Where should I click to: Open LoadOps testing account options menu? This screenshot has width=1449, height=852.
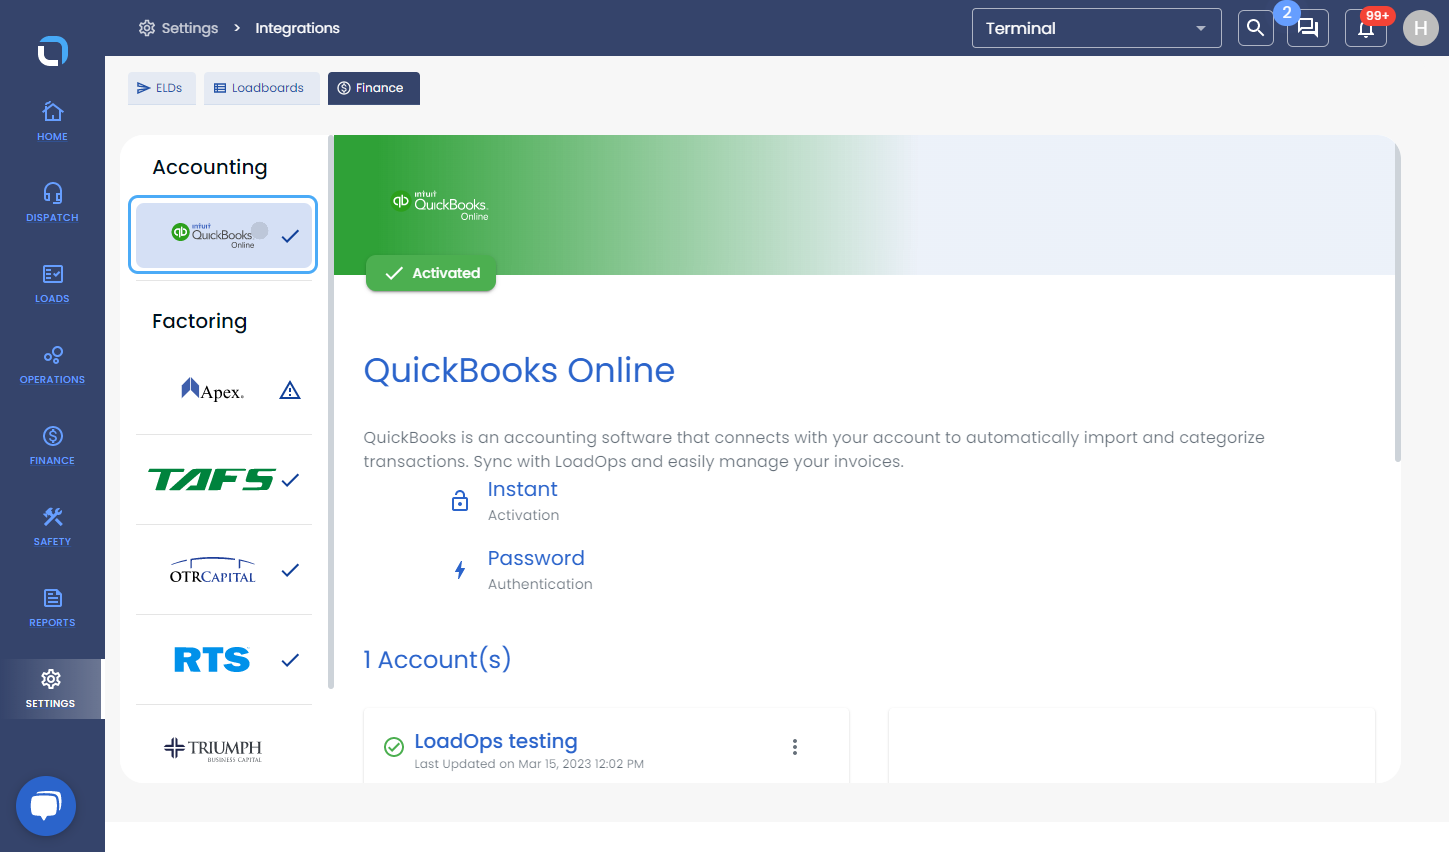pyautogui.click(x=795, y=747)
